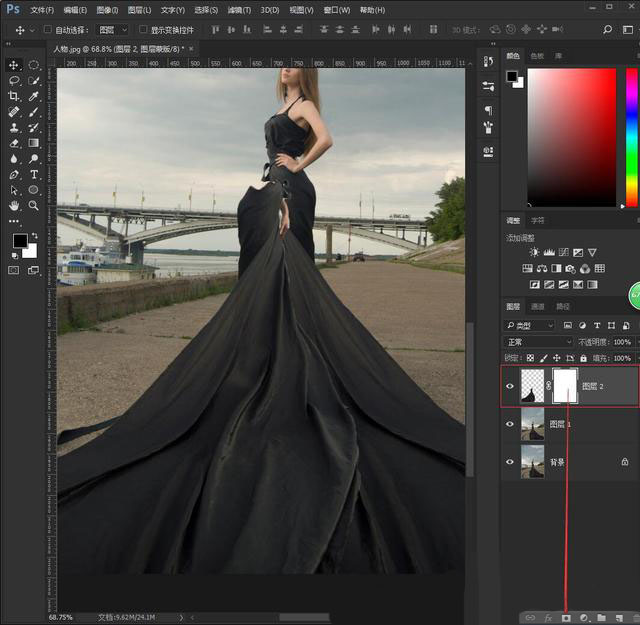Add Color Balance adjustment
The image size is (640, 625).
click(542, 269)
